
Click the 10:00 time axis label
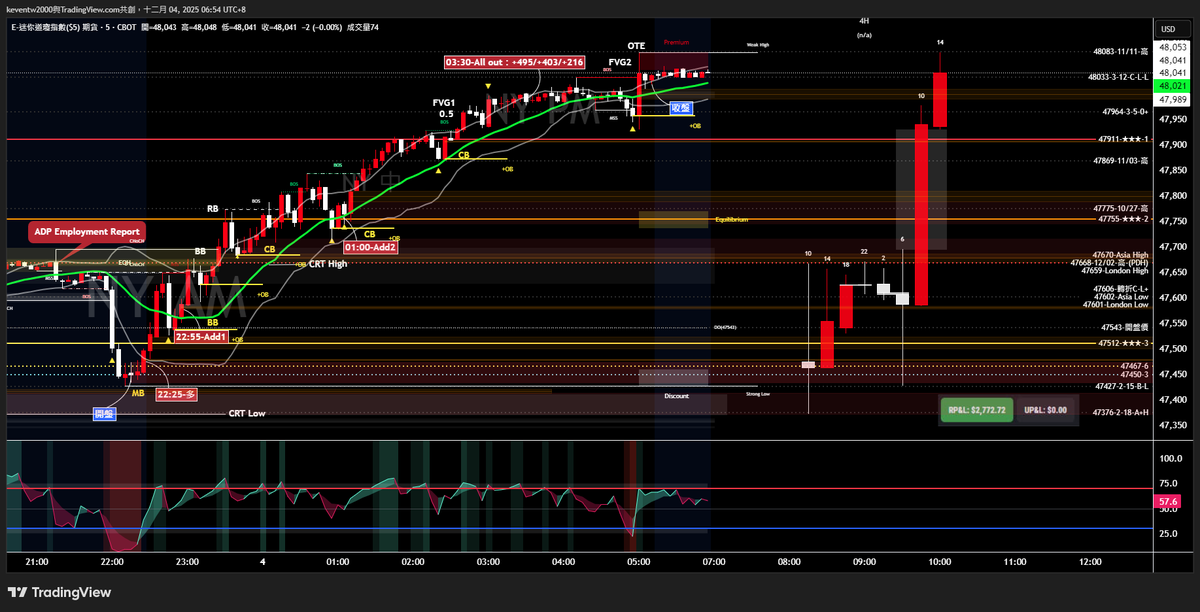tap(939, 562)
